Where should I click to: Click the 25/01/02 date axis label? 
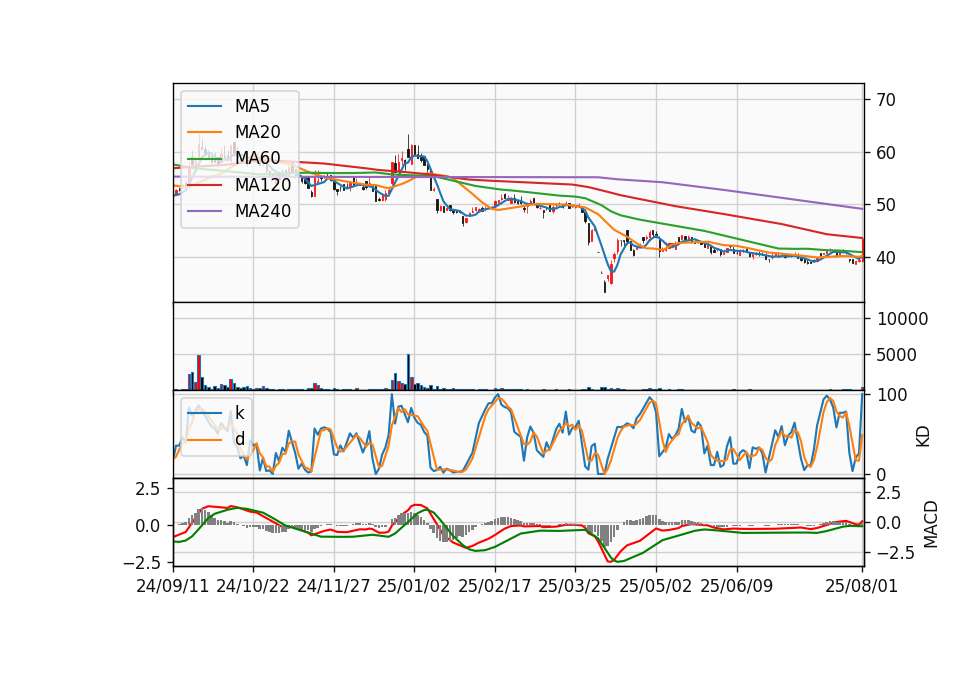pos(414,586)
